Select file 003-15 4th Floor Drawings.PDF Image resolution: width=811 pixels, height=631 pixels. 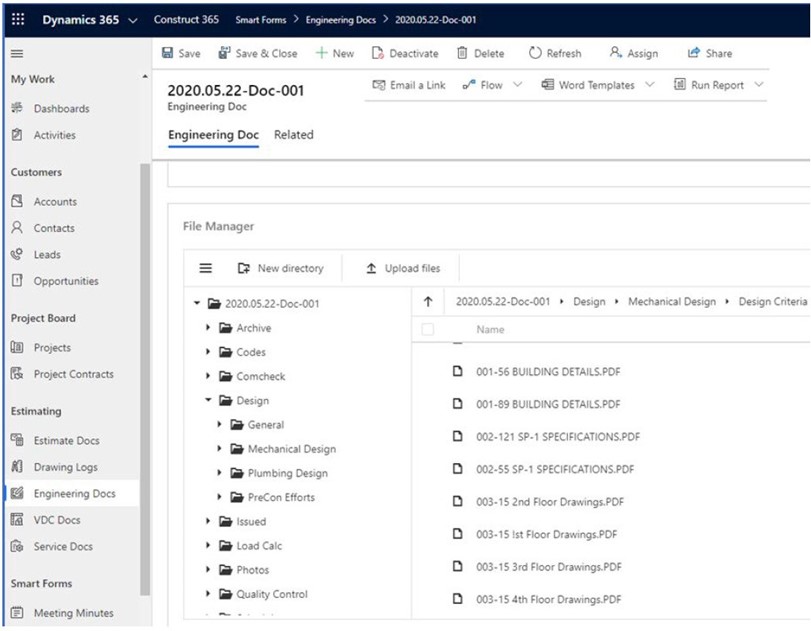(x=549, y=599)
